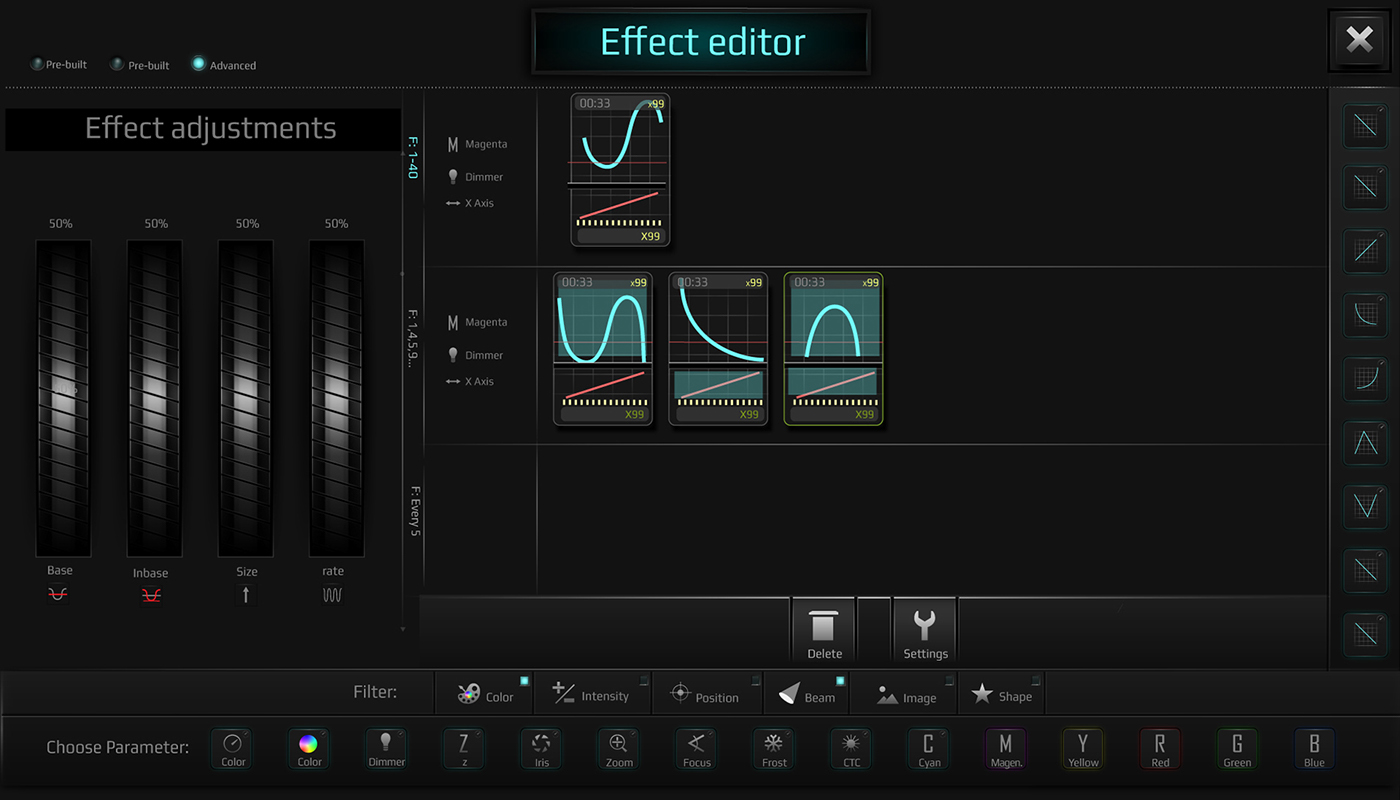Choose the Frost parameter
1400x800 pixels.
pos(774,749)
